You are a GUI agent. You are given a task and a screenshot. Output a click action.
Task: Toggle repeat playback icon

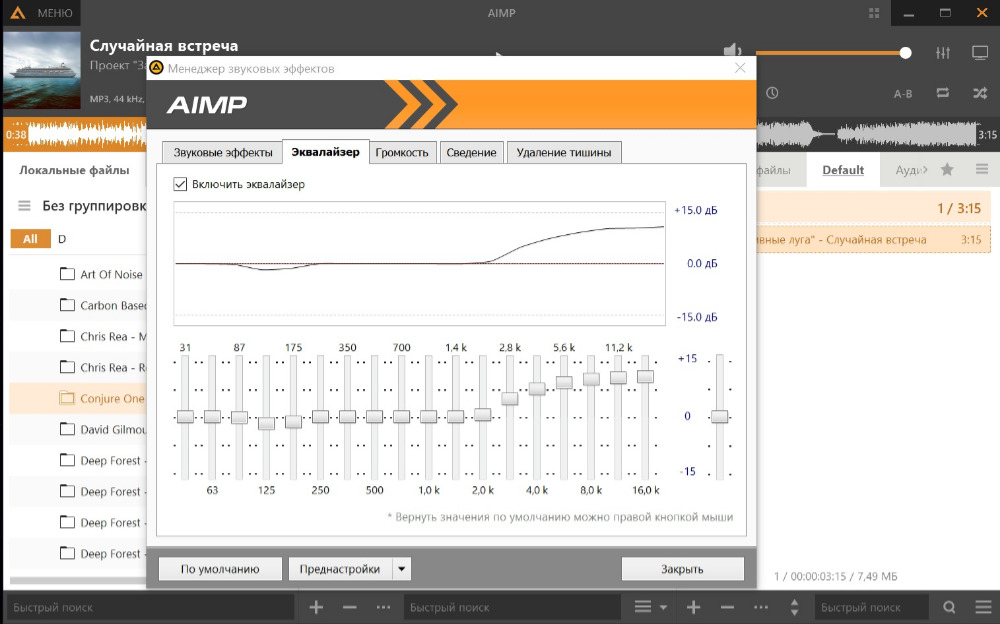pyautogui.click(x=943, y=93)
